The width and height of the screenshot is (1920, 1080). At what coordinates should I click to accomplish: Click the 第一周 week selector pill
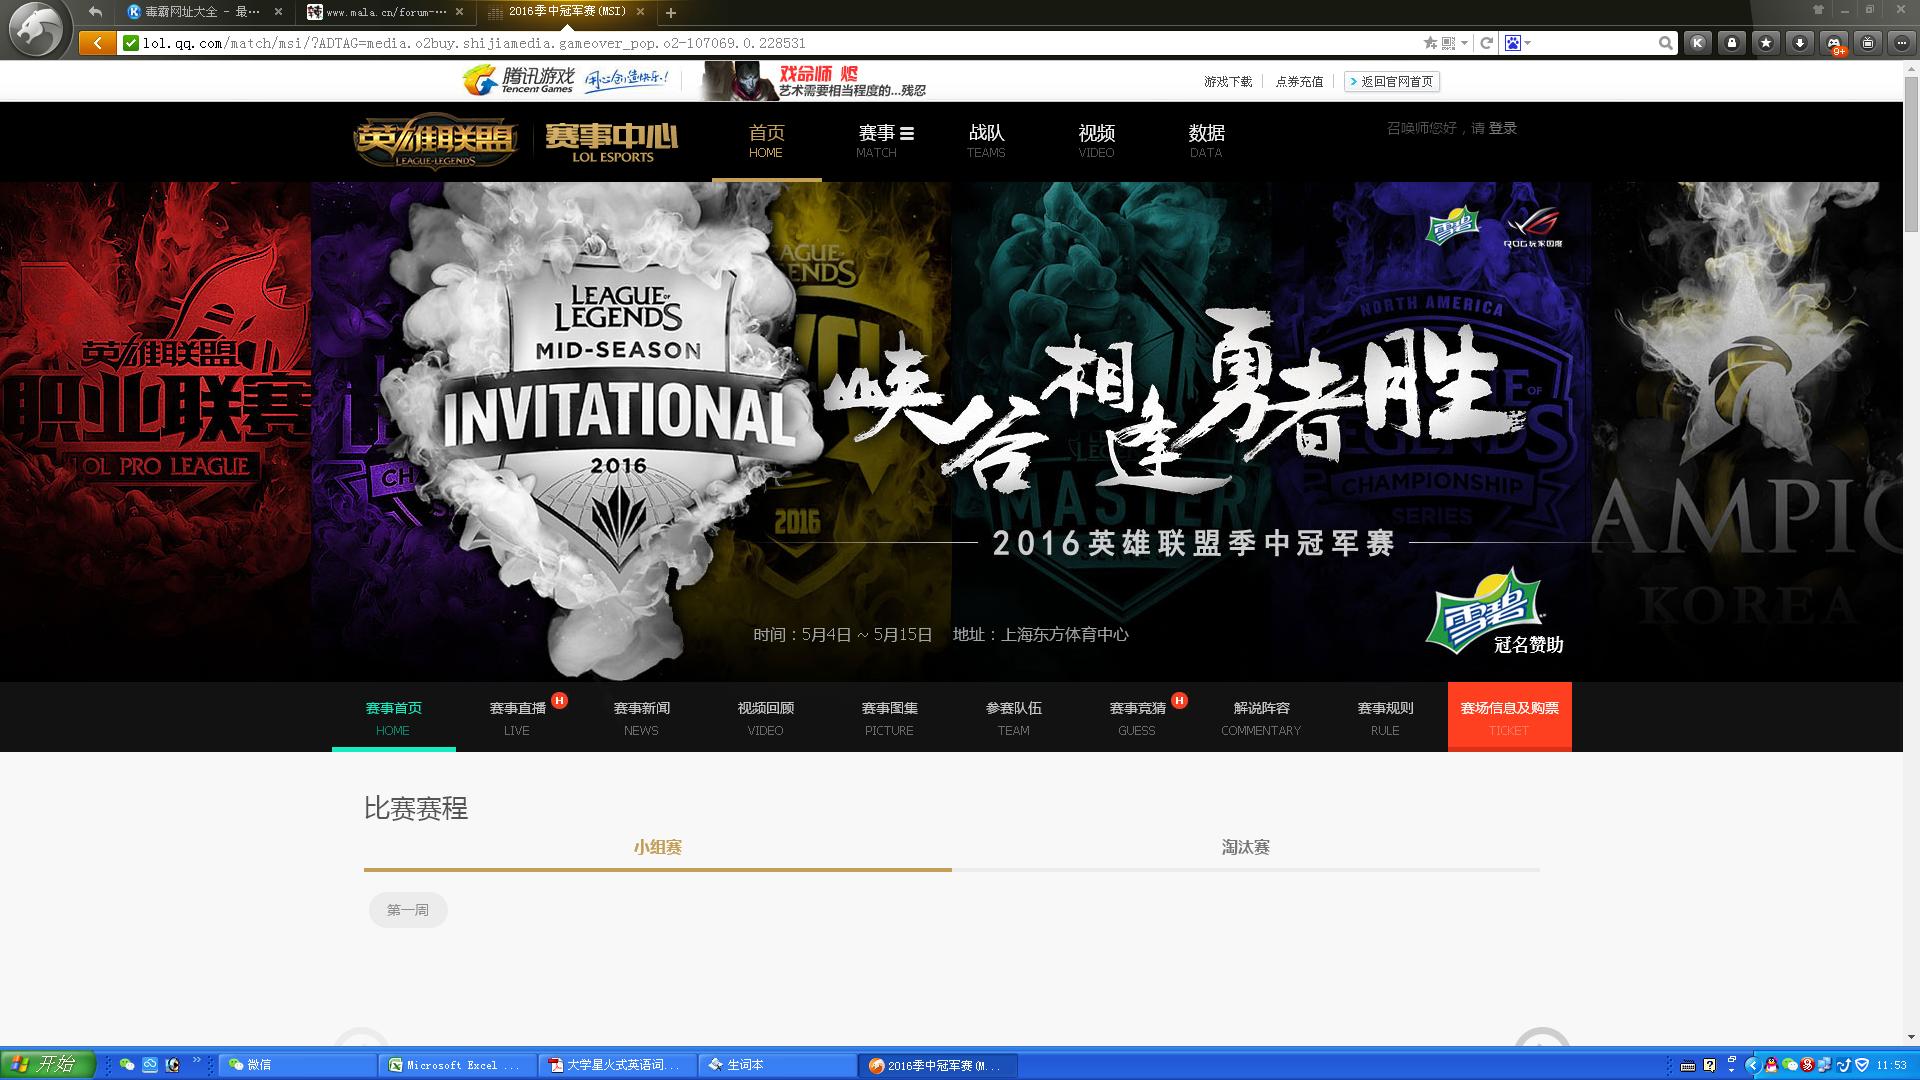tap(408, 910)
